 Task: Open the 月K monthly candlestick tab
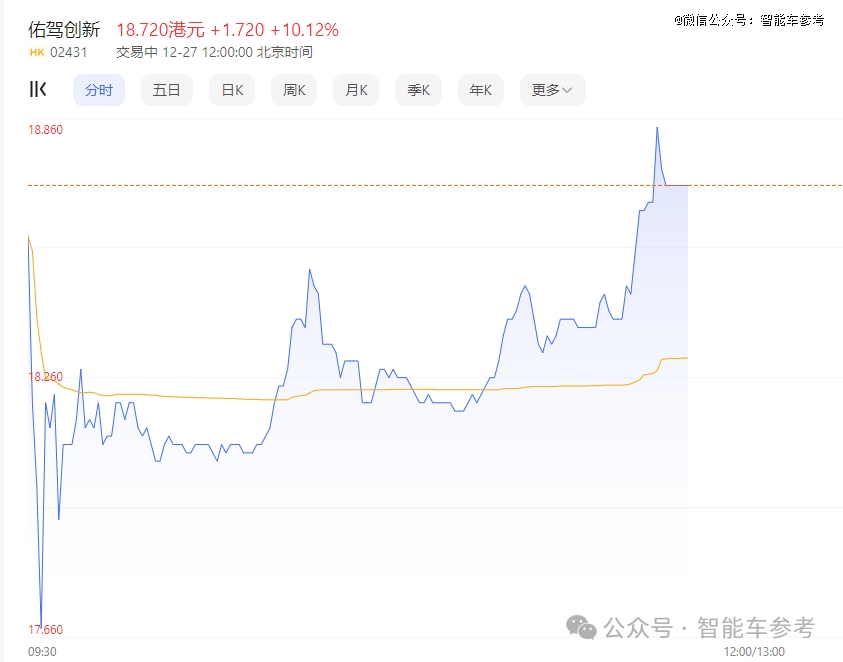click(356, 90)
